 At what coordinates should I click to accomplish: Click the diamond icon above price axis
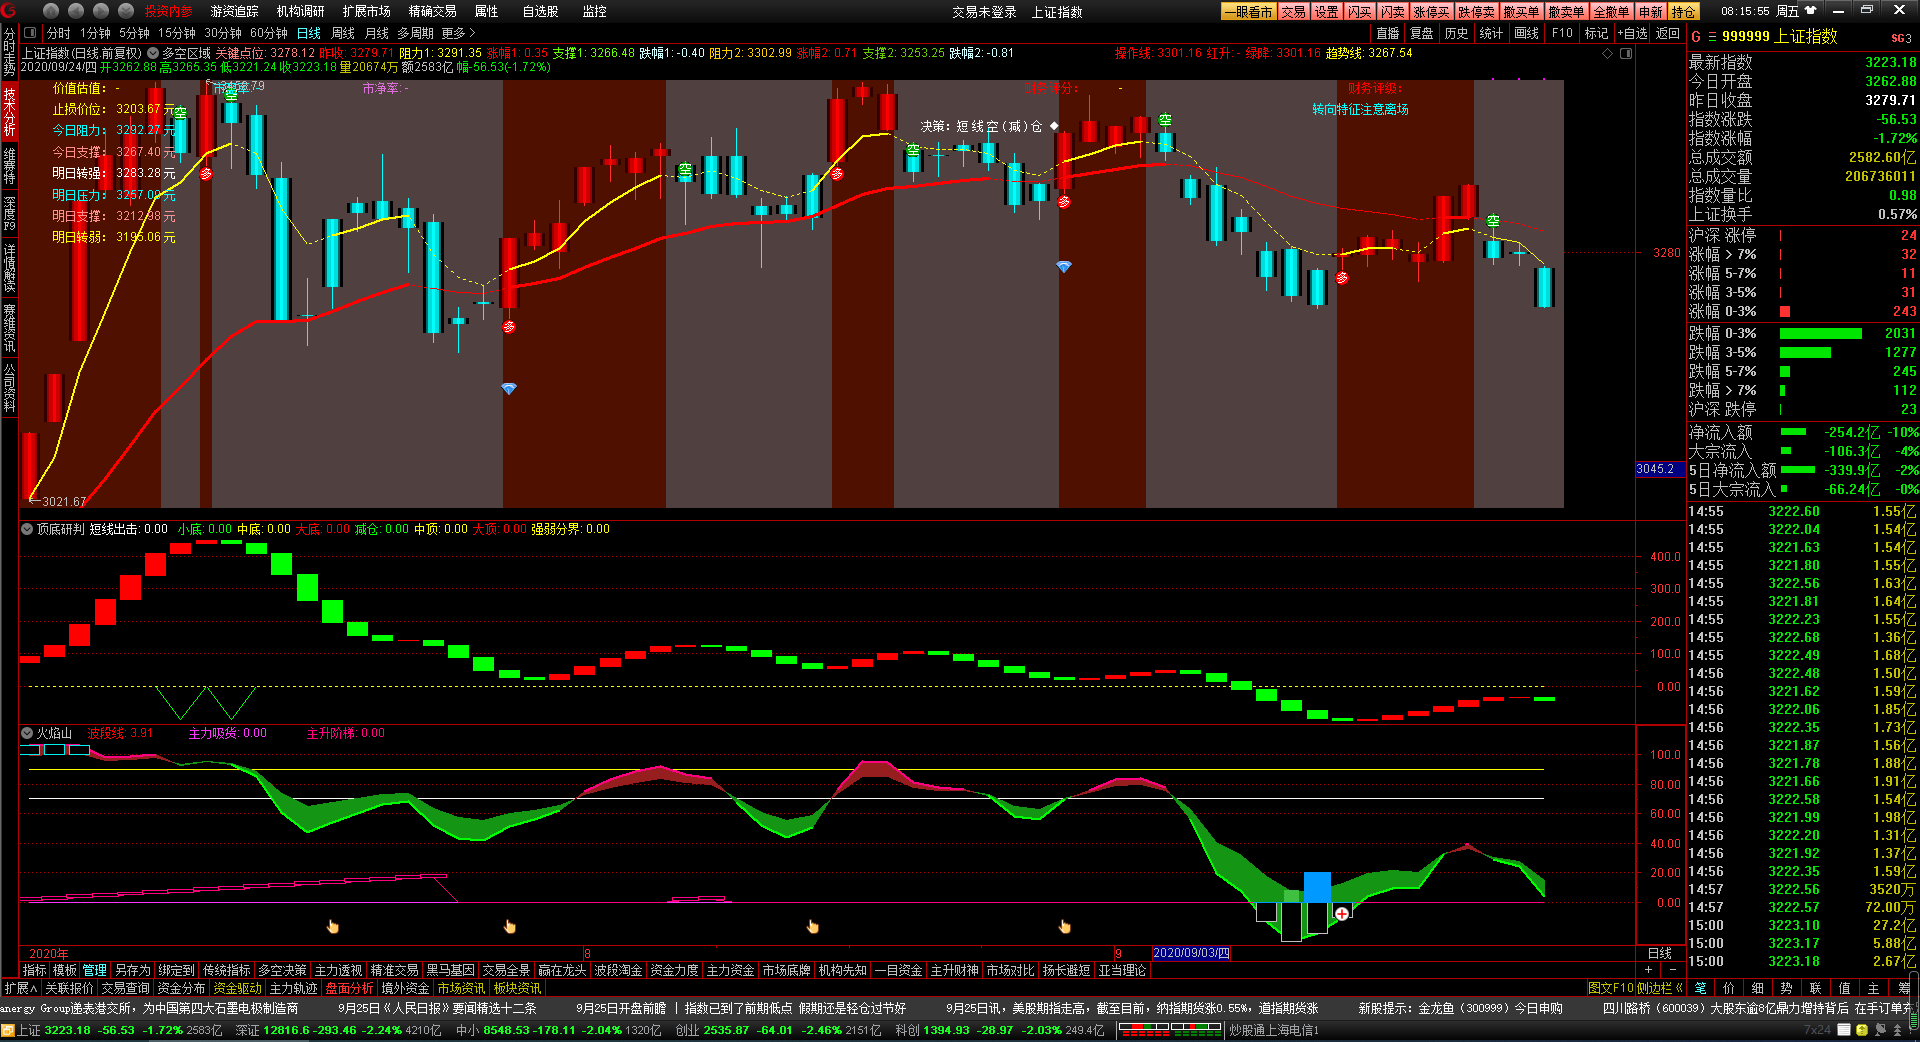click(1607, 53)
